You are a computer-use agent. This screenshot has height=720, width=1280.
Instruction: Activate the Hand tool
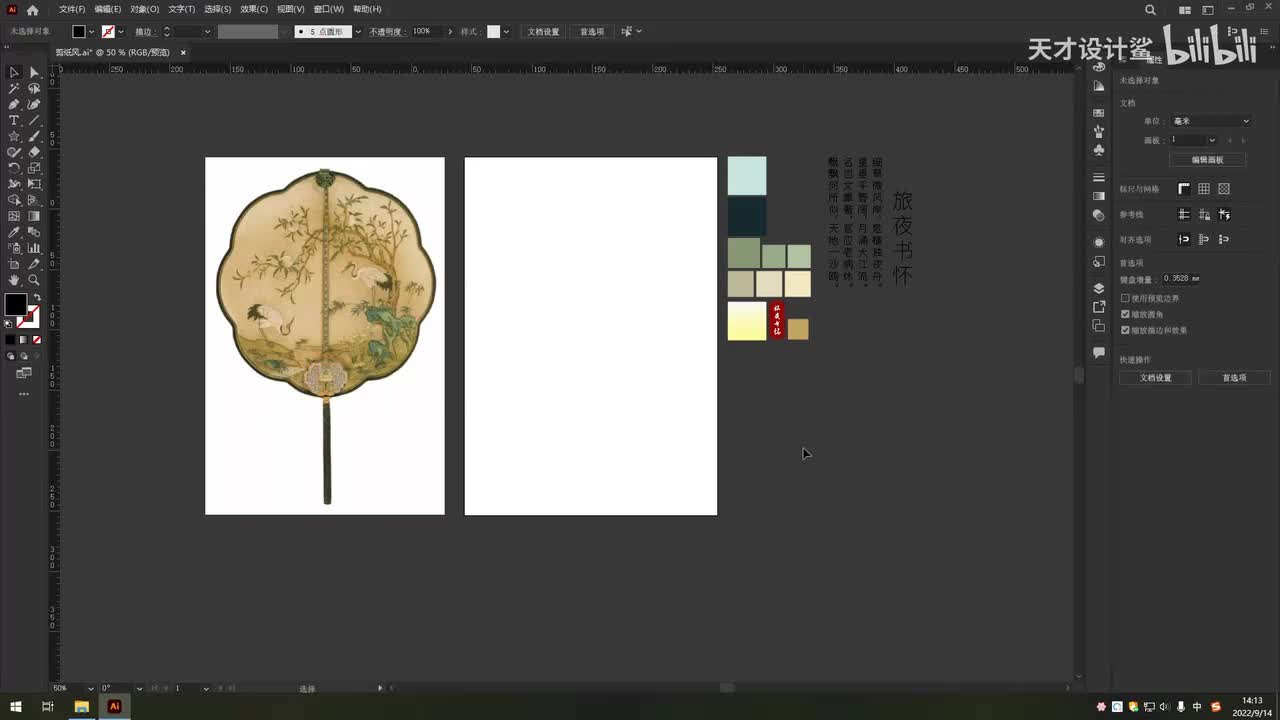point(14,280)
